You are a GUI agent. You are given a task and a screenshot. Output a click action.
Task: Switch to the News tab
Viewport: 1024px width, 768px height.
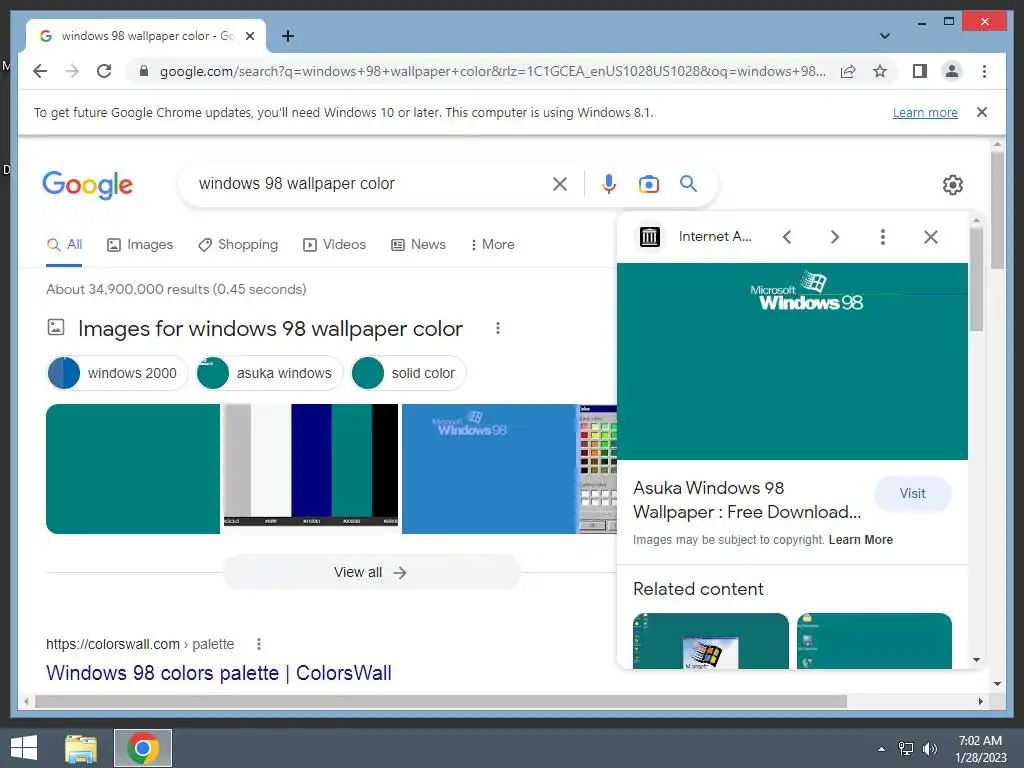point(418,245)
